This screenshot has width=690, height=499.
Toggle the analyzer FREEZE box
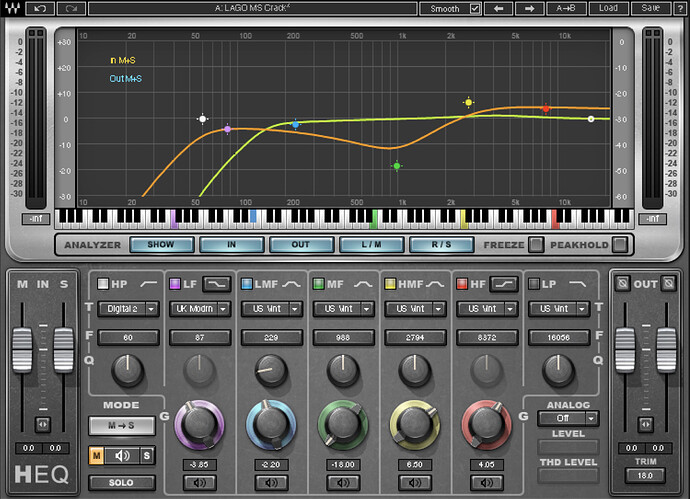(536, 245)
